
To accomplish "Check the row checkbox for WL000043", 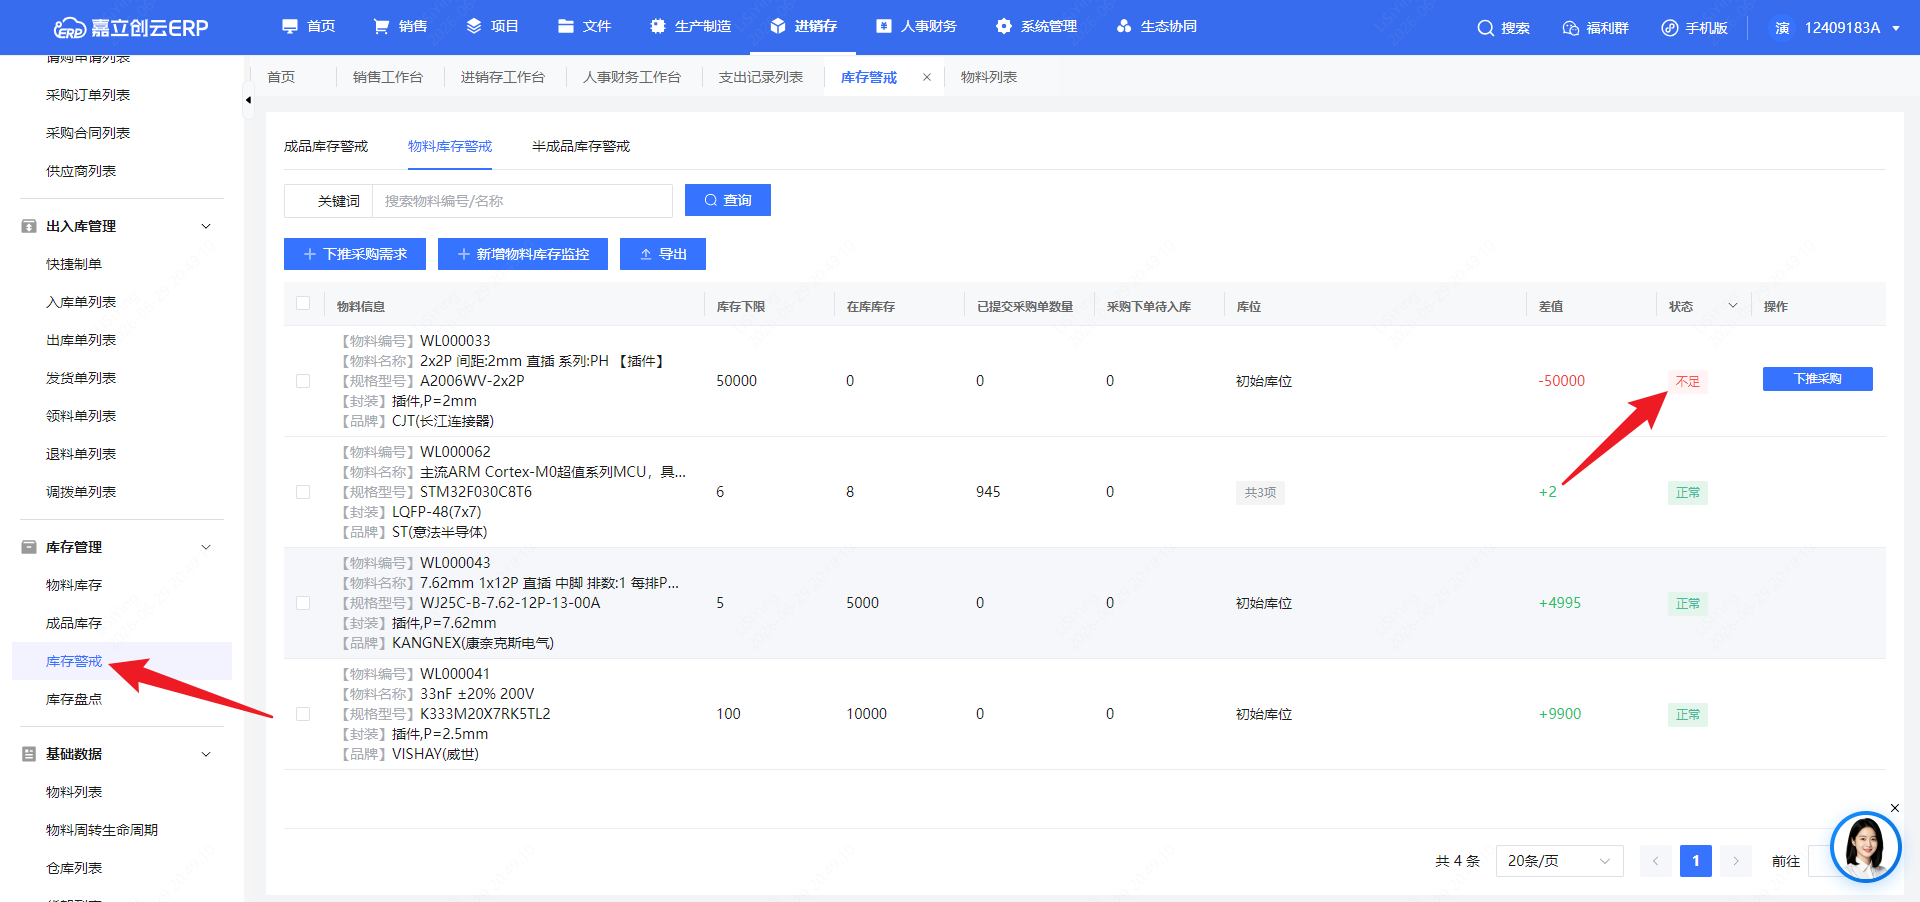I will (x=303, y=603).
